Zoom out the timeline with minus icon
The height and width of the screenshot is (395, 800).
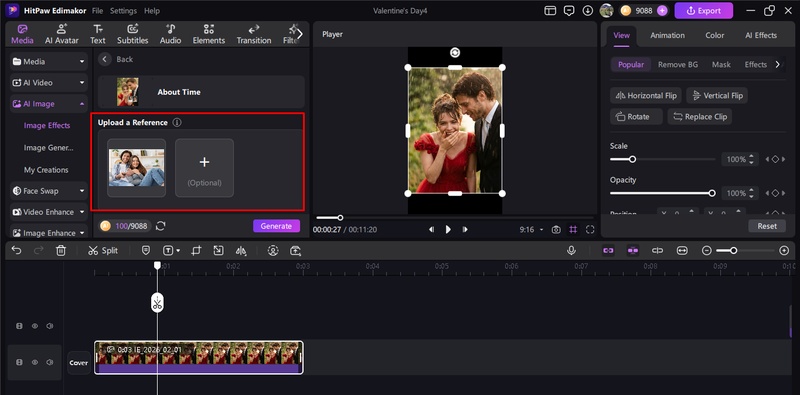tap(707, 251)
